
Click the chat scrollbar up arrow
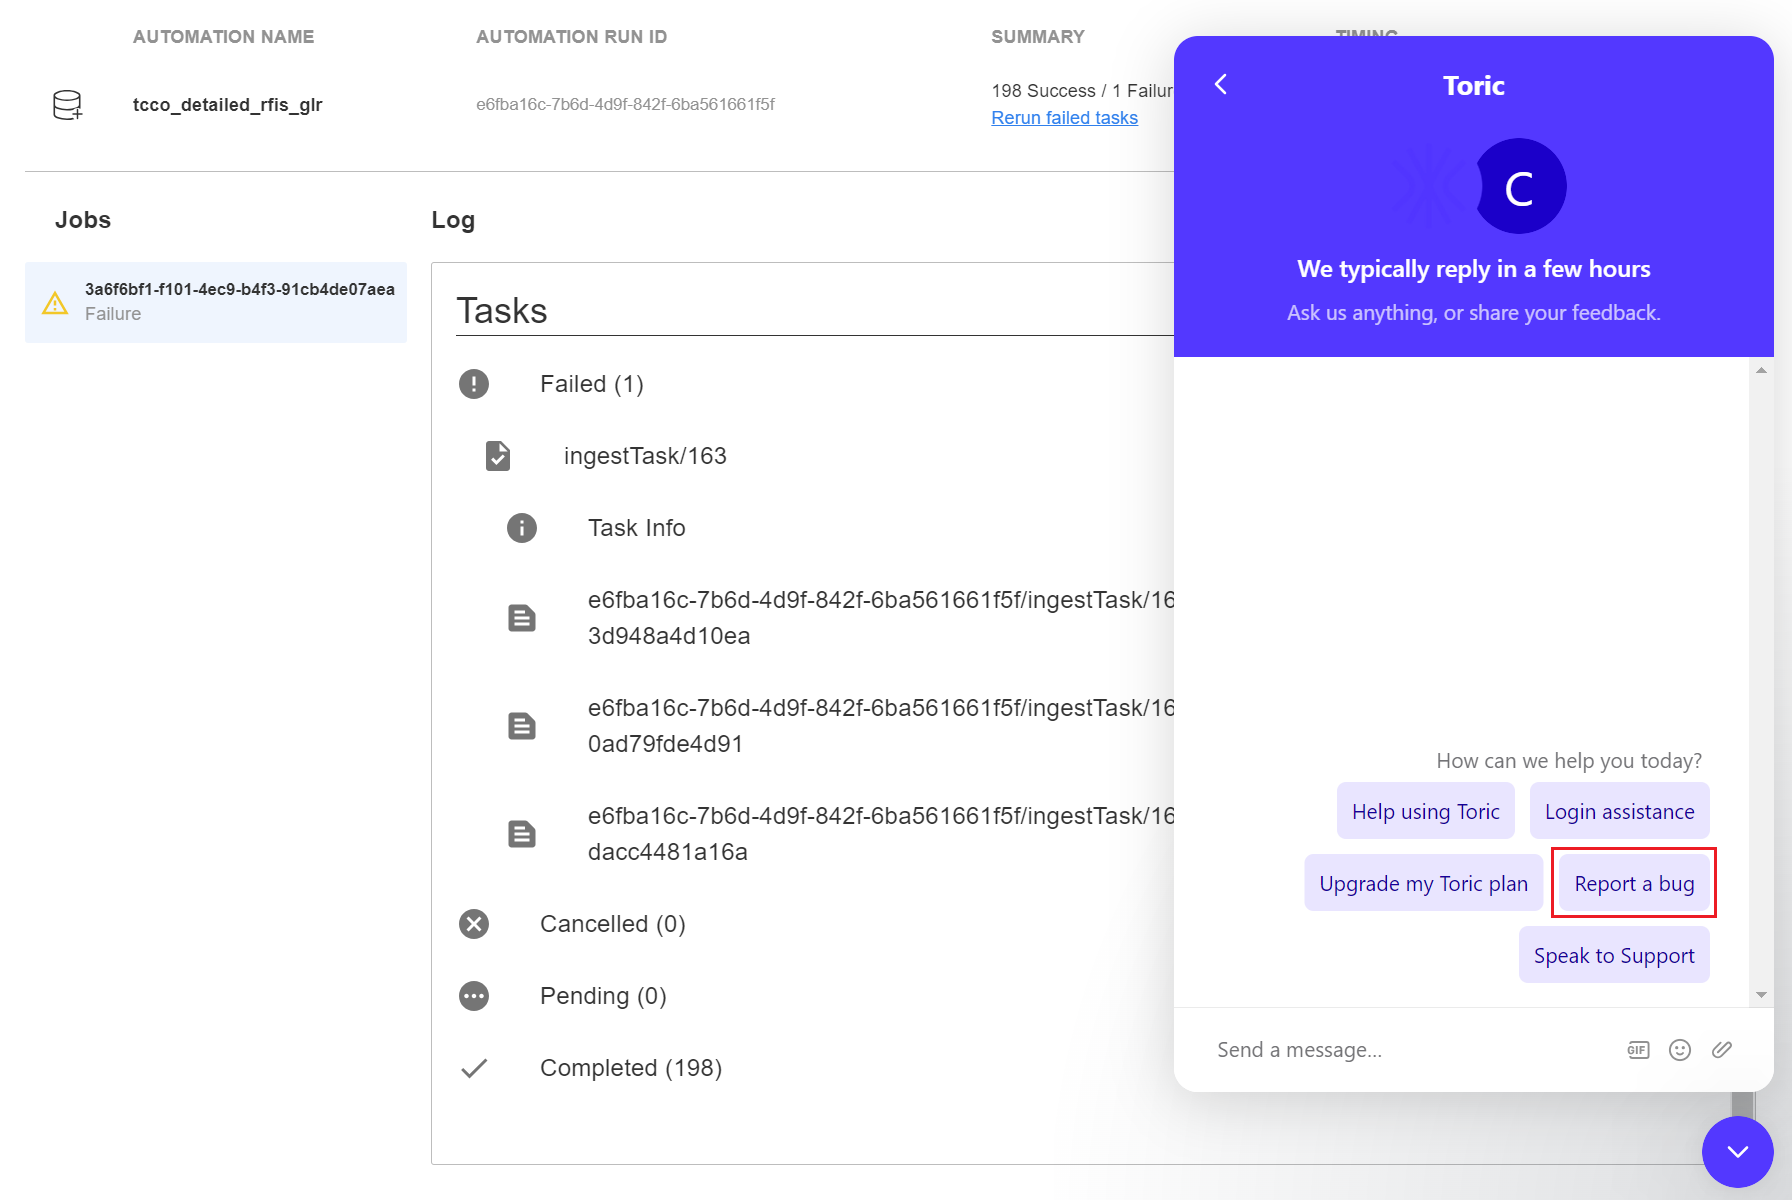1761,370
